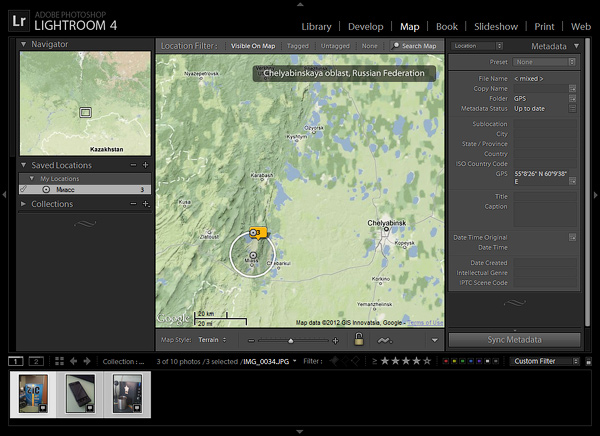Toggle the filter switch beside Custom Filter
Screen dimensions: 600x436
(x=589, y=361)
